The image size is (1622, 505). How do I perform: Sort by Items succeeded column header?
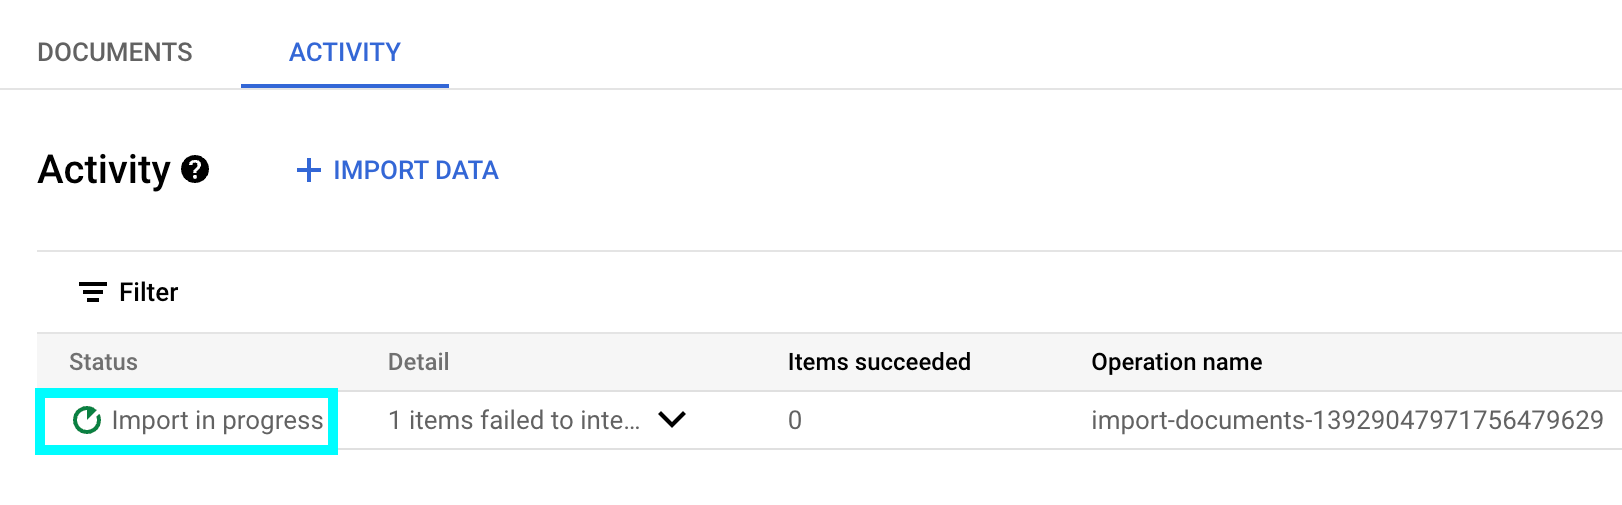[879, 362]
